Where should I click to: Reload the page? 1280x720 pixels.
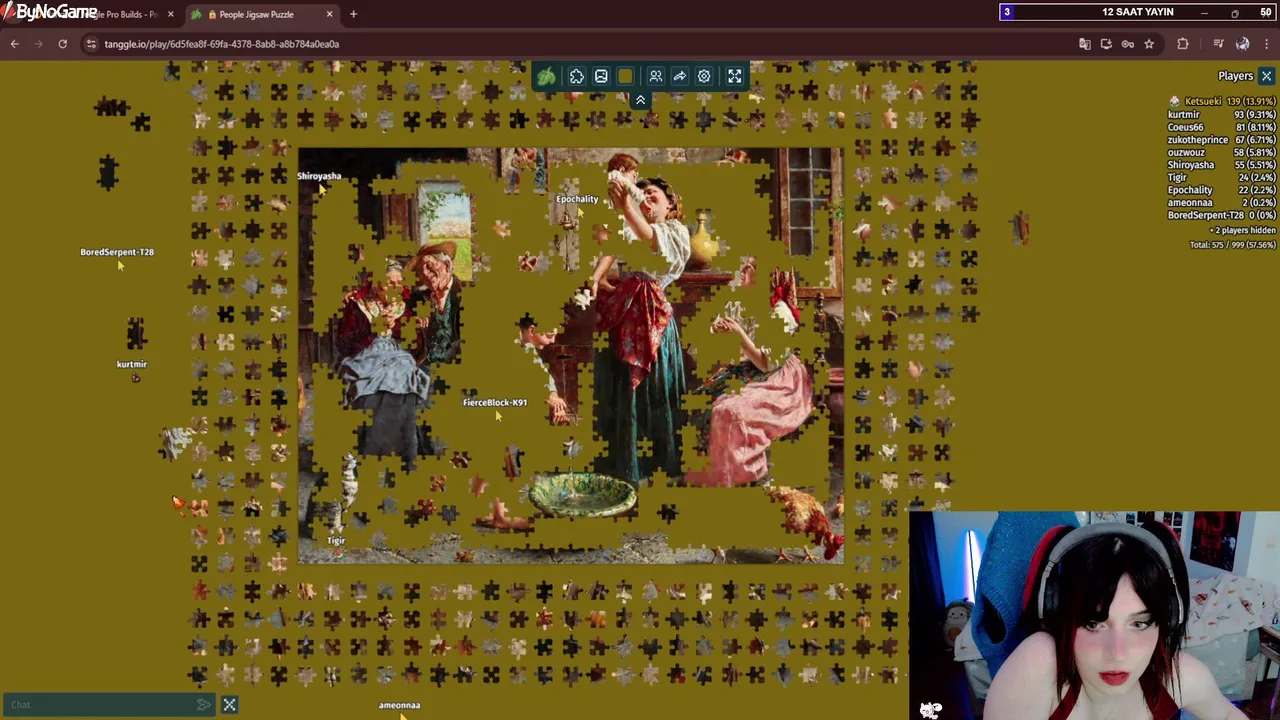tap(62, 44)
